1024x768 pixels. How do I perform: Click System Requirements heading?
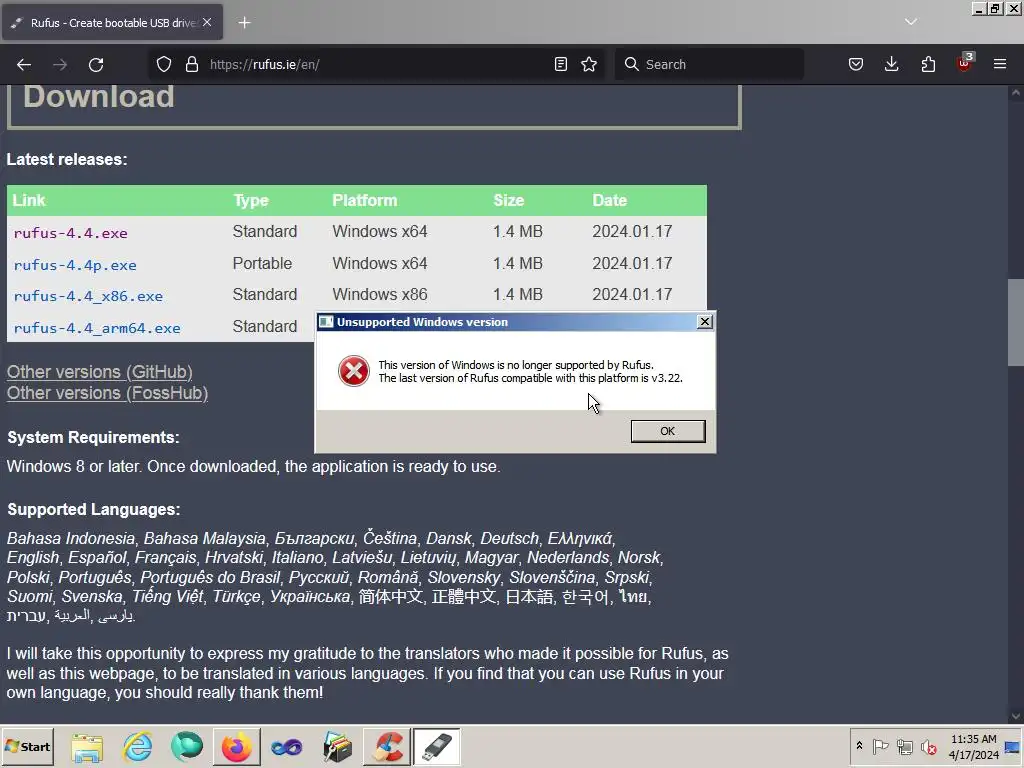pos(93,438)
